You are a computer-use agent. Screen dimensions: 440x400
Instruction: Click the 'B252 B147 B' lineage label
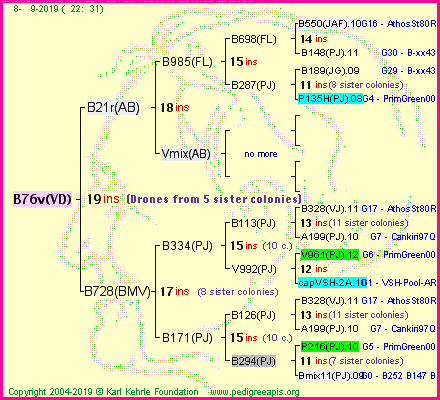[409, 376]
